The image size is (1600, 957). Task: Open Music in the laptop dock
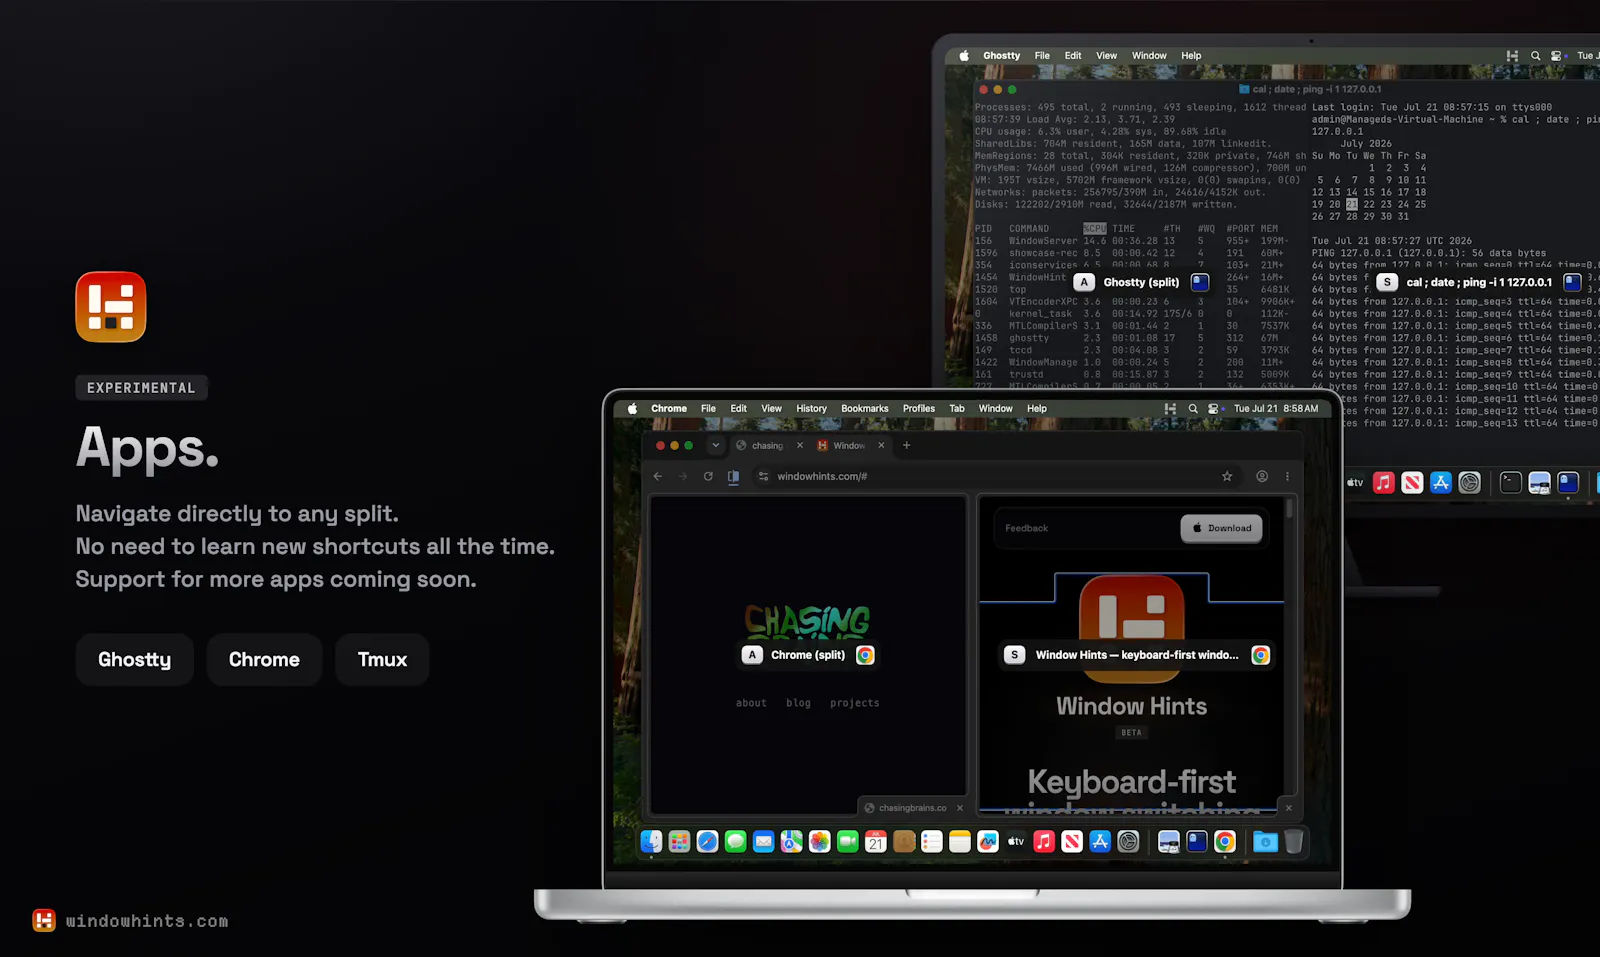tap(1044, 842)
